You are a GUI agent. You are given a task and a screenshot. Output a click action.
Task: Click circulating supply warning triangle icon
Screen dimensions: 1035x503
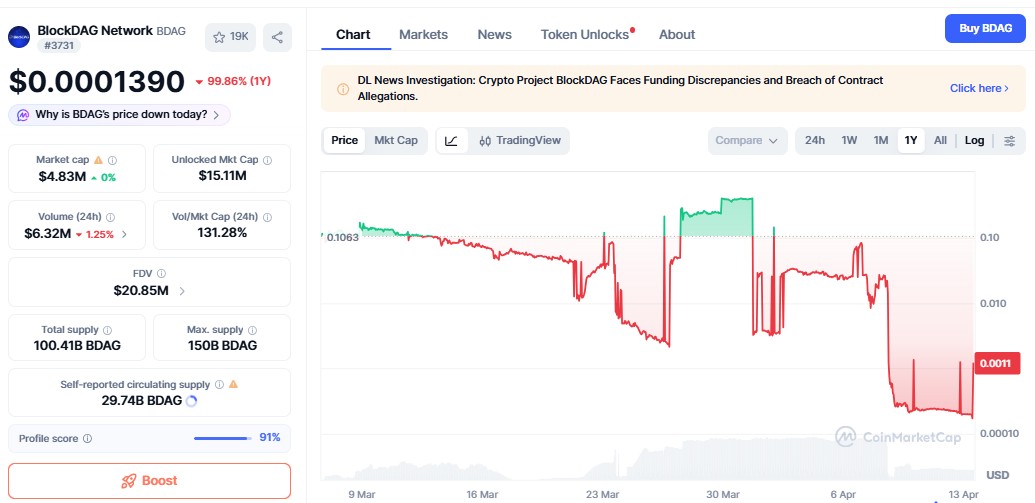(233, 384)
